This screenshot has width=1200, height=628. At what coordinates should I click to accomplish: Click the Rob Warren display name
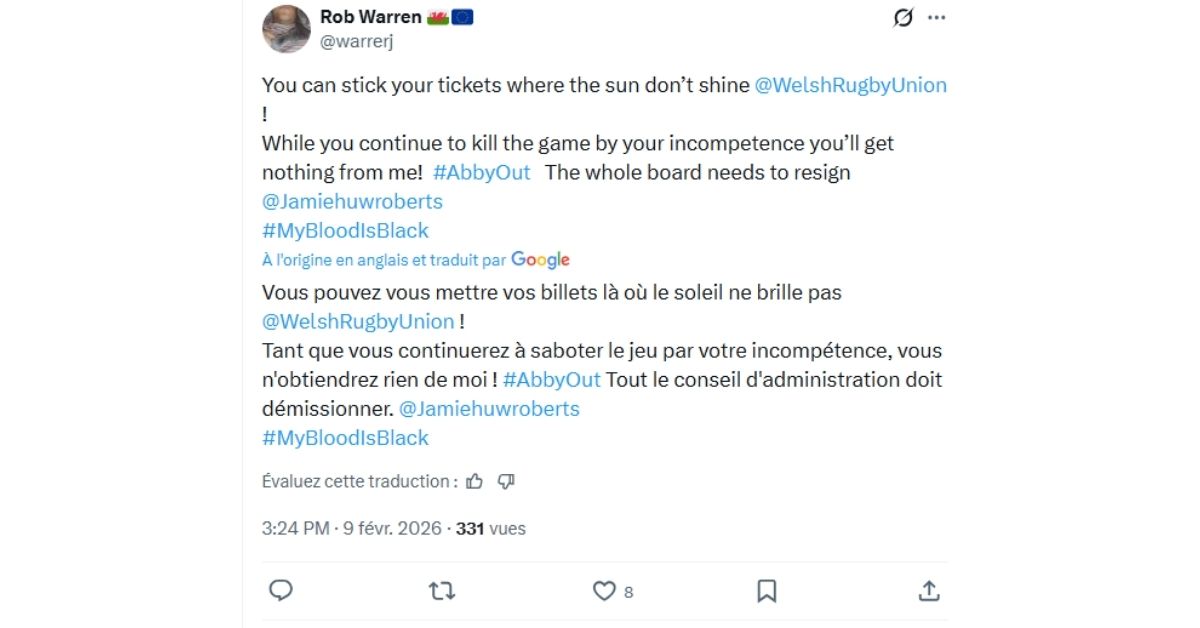click(370, 17)
